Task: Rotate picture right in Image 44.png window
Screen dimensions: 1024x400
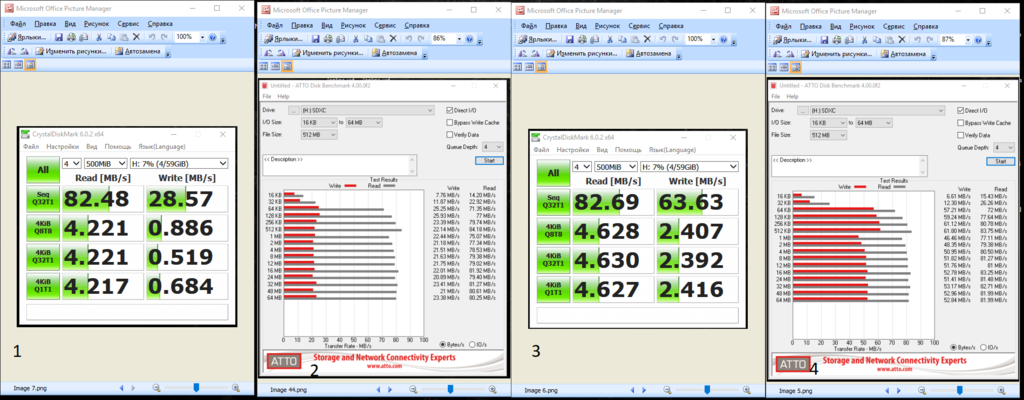Action: (x=281, y=53)
